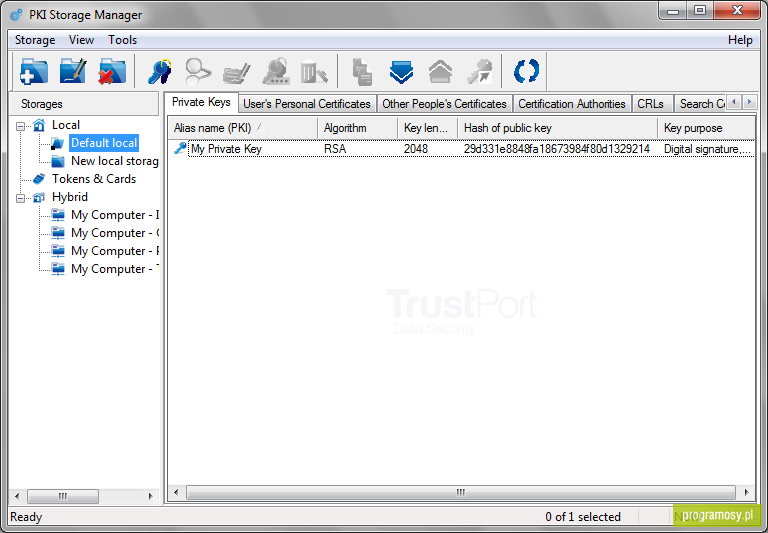Click the grayed certificate request icon
The height and width of the screenshot is (533, 768).
click(237, 73)
